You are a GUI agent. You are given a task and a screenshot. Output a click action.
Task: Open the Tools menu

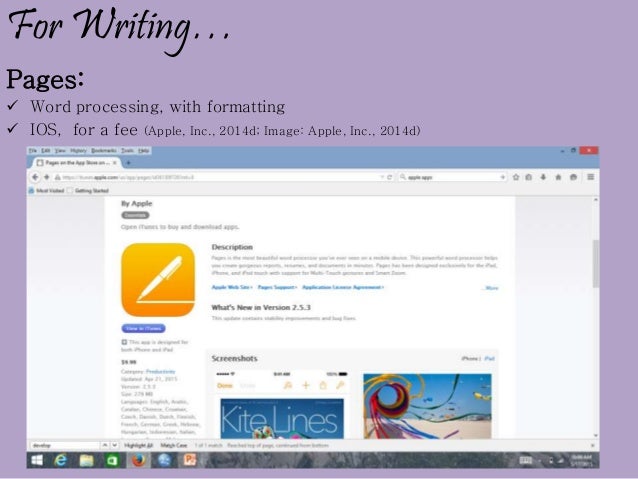[x=127, y=151]
